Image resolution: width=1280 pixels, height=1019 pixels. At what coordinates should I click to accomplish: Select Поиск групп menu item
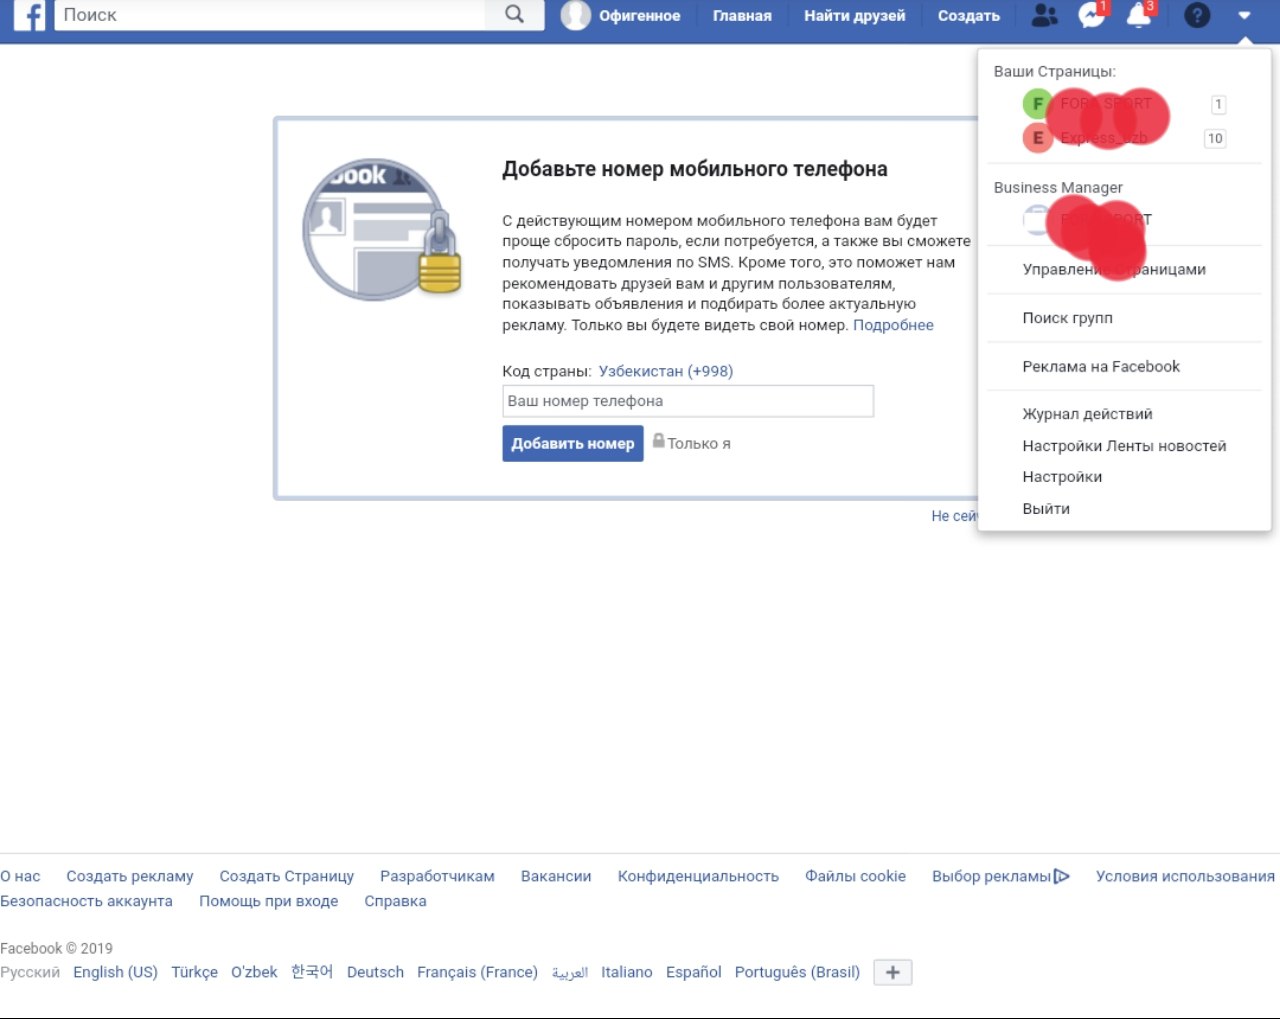tap(1067, 318)
